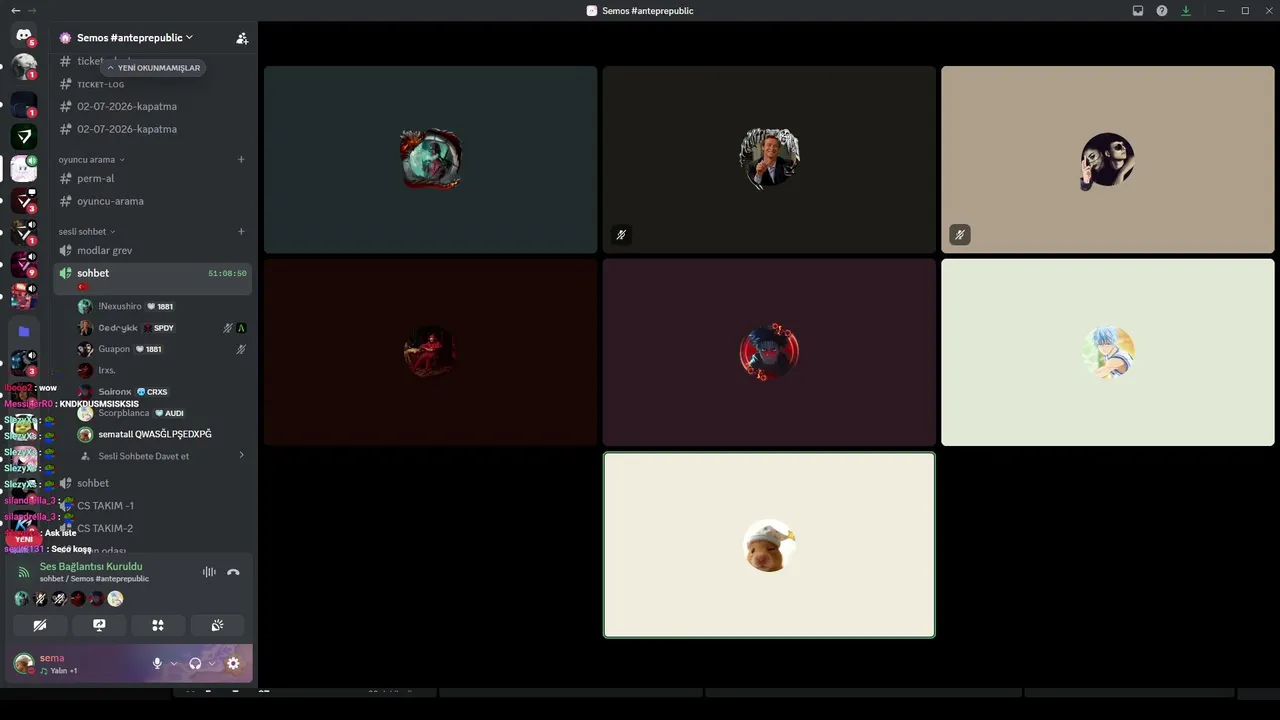Screen dimensions: 1280x720
Task: Open the oyuncu-arama text channel
Action: pos(152,201)
